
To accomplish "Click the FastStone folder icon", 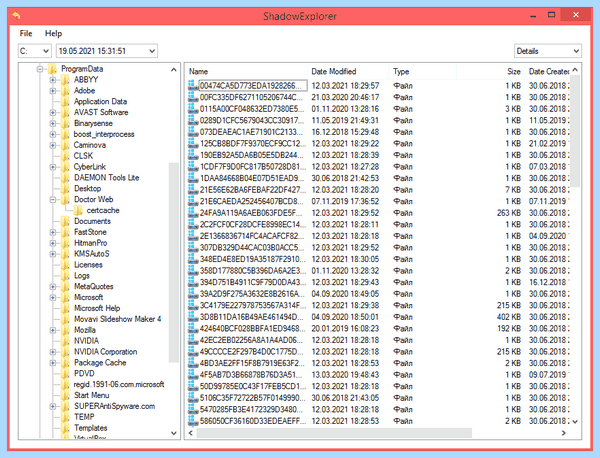I will pyautogui.click(x=65, y=232).
